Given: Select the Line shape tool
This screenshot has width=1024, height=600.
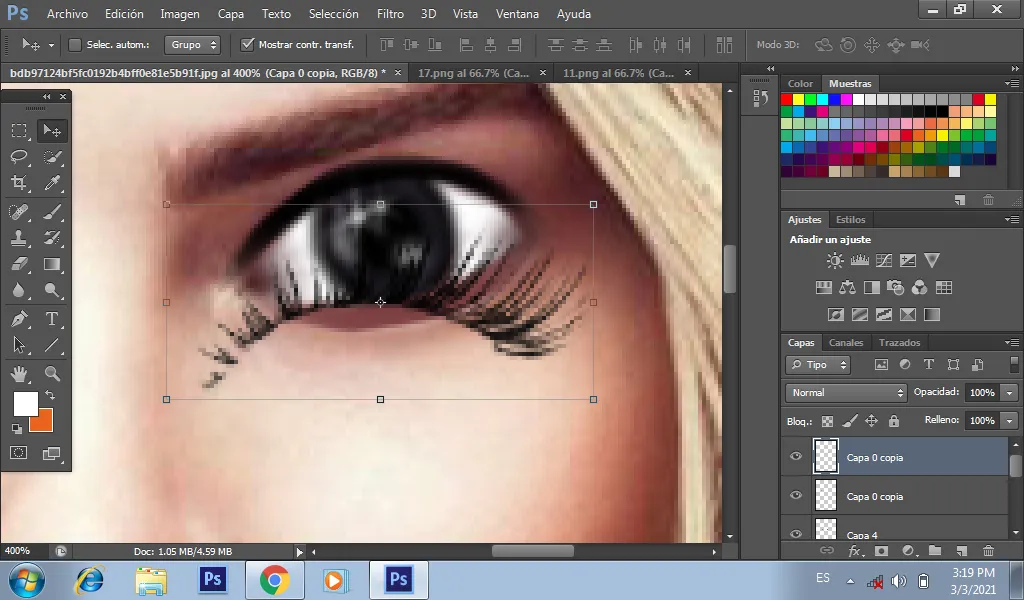Looking at the screenshot, I should tap(52, 345).
